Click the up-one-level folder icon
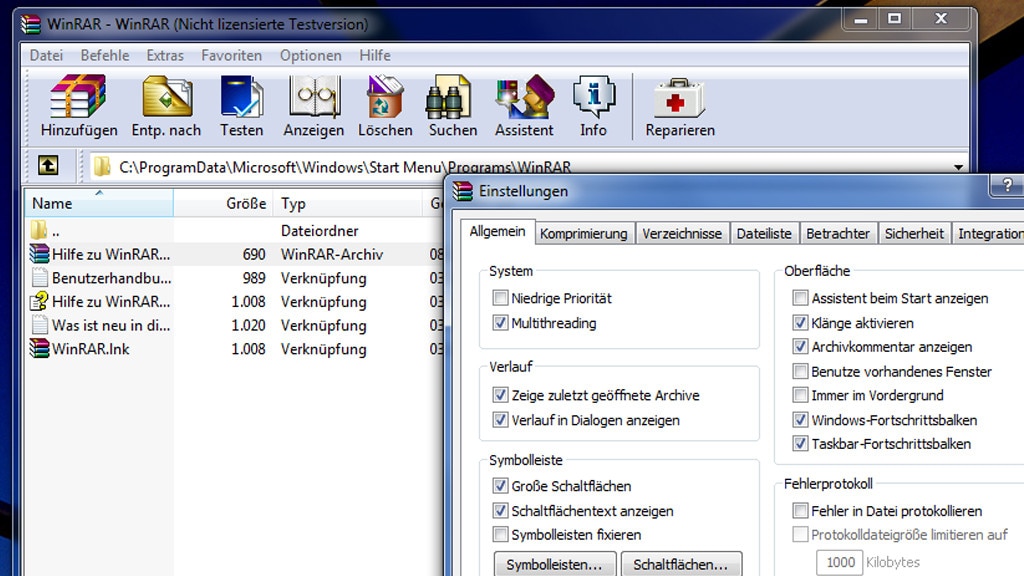 [x=48, y=165]
